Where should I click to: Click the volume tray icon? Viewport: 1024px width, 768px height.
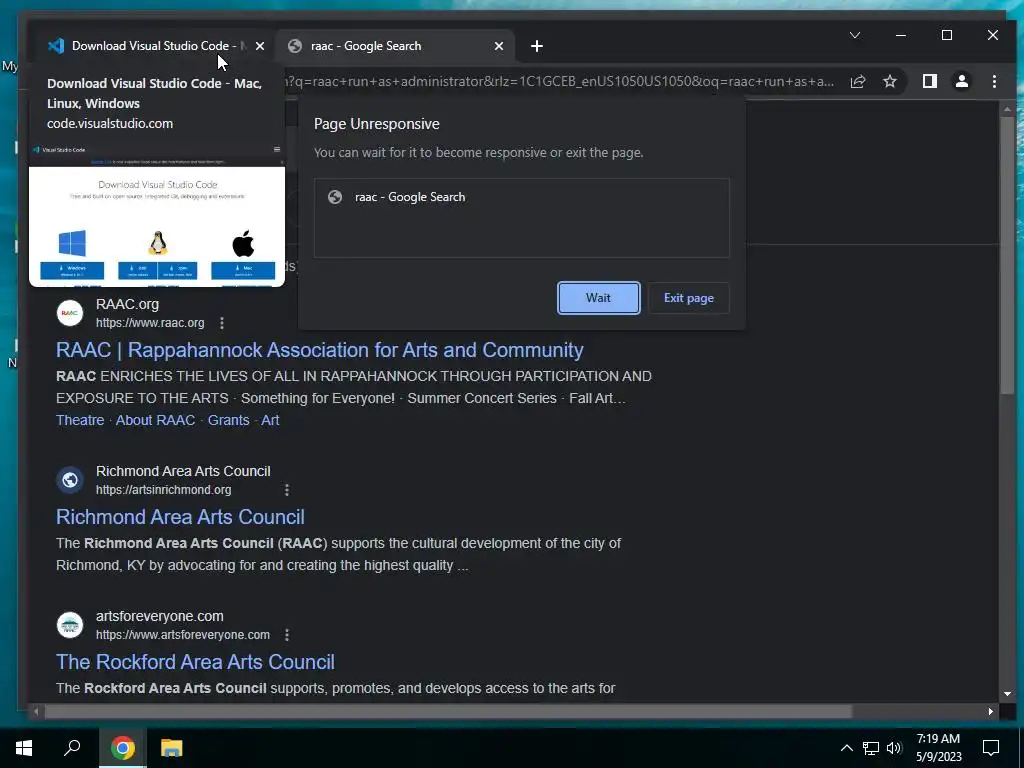(x=894, y=748)
